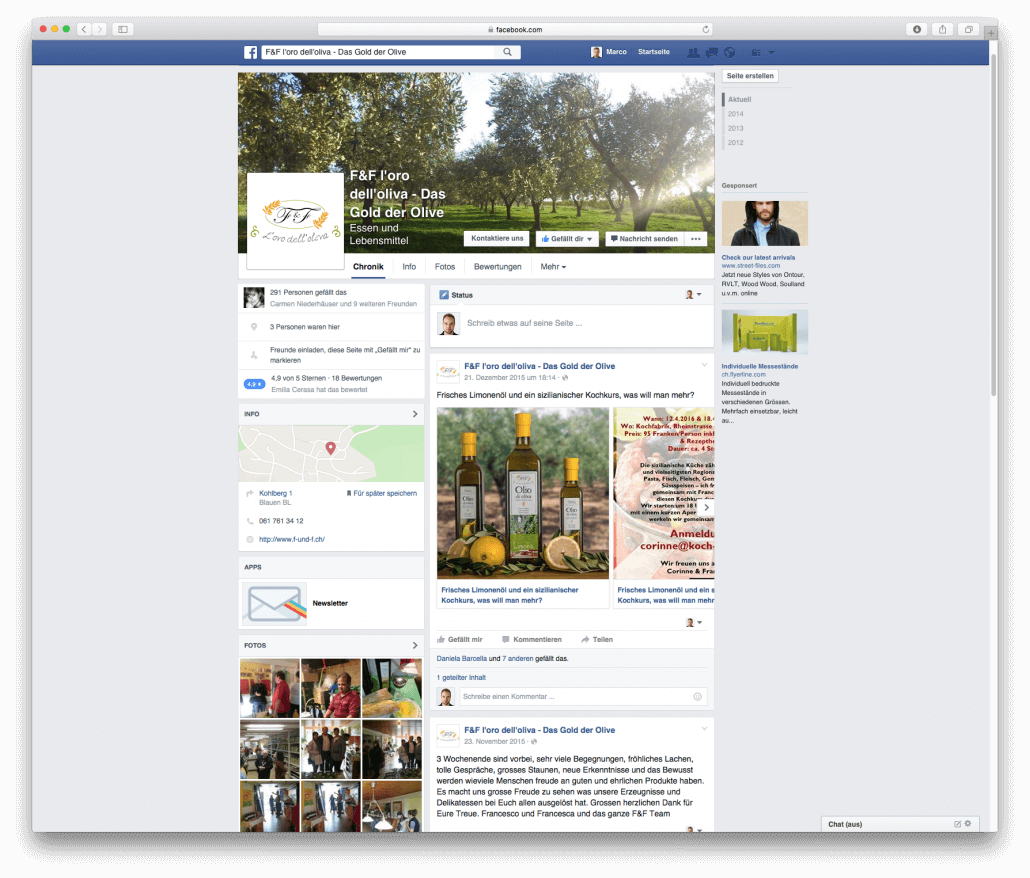Open Safari downloads icon
The image size is (1030, 878).
pyautogui.click(x=916, y=29)
